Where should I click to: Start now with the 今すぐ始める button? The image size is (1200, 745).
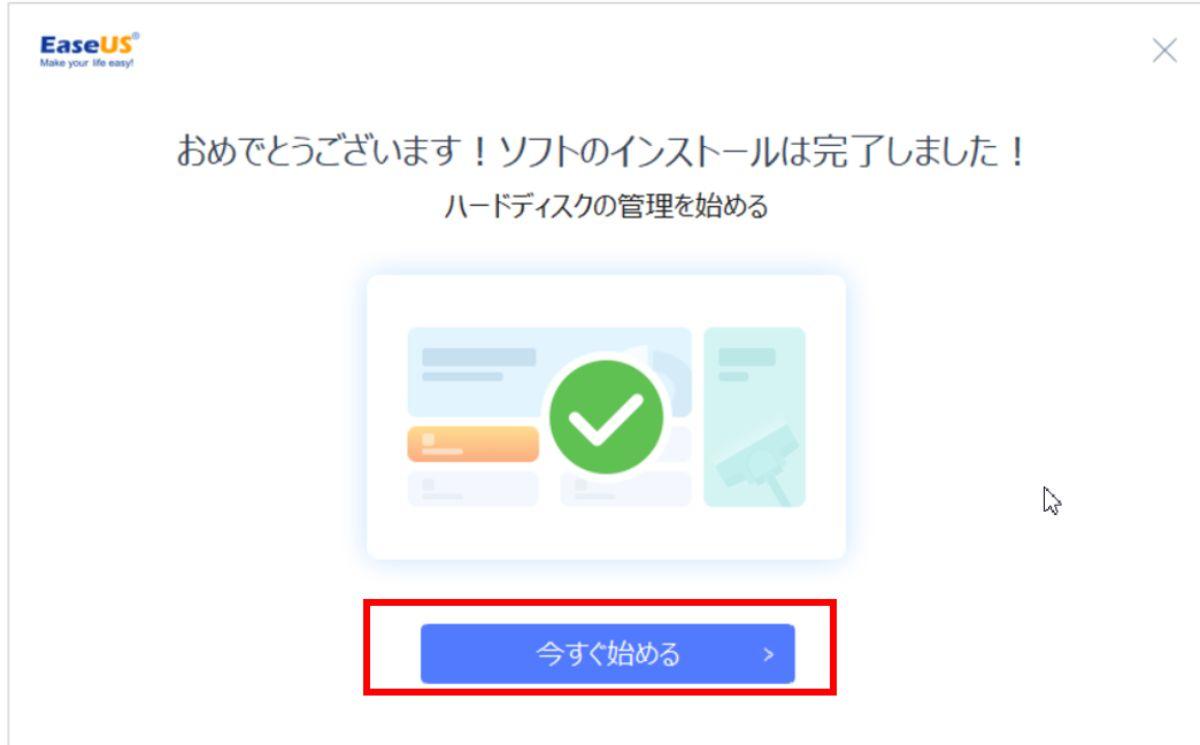pyautogui.click(x=607, y=654)
